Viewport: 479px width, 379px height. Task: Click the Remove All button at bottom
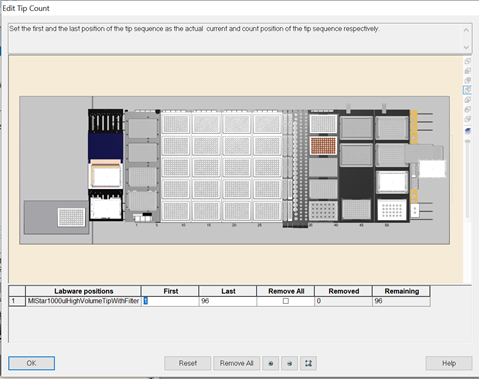coord(237,363)
